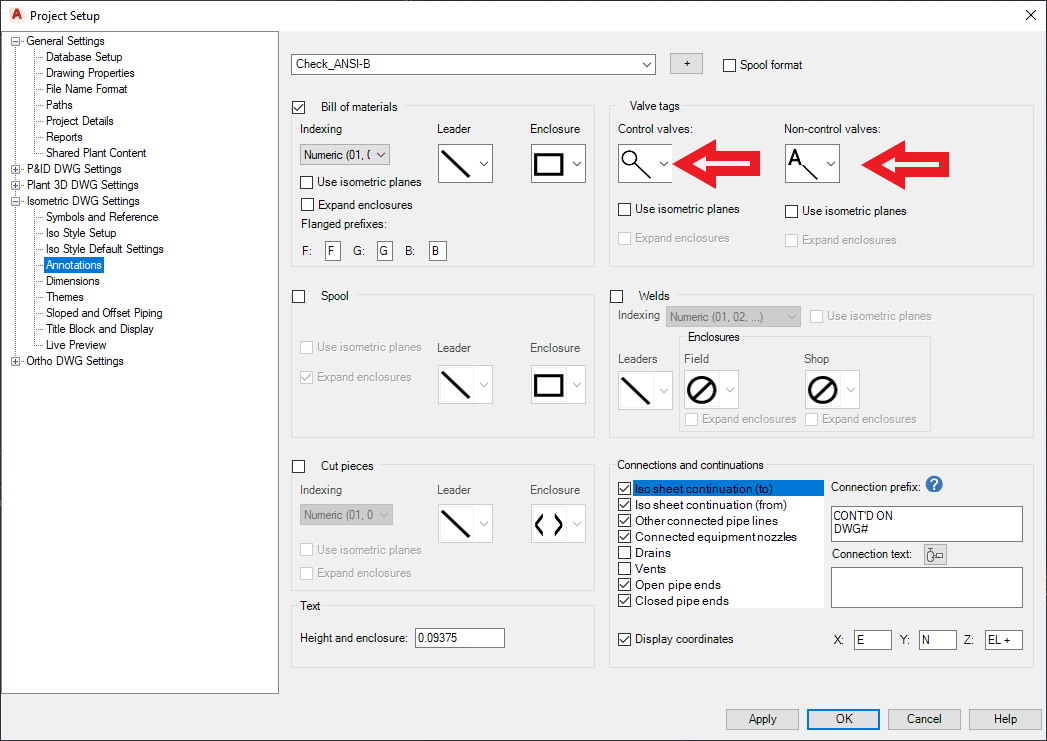This screenshot has height=741, width=1047.
Task: Click the Connection text pick icon
Action: (934, 553)
